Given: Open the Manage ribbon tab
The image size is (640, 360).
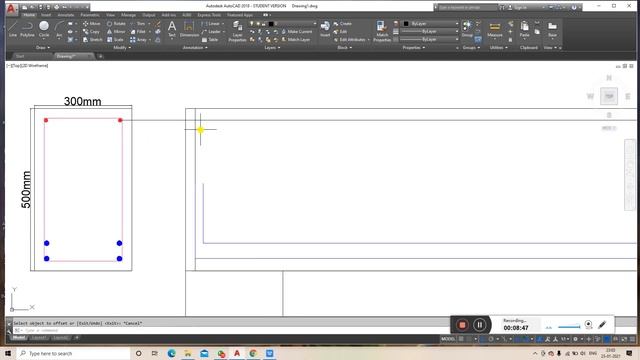Looking at the screenshot, I should tap(128, 15).
